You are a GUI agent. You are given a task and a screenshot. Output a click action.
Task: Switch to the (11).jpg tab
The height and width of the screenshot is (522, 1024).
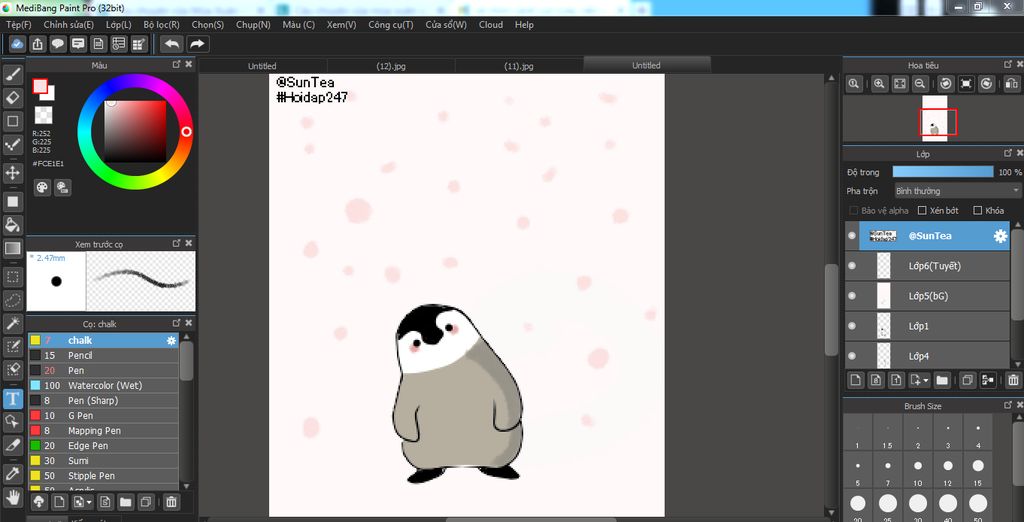[519, 65]
